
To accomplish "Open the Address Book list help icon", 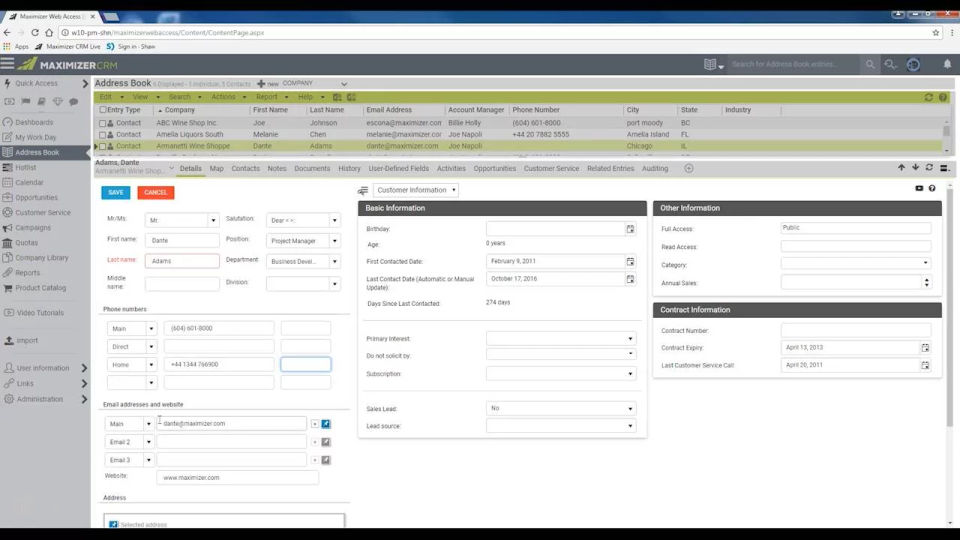I will pyautogui.click(x=943, y=97).
